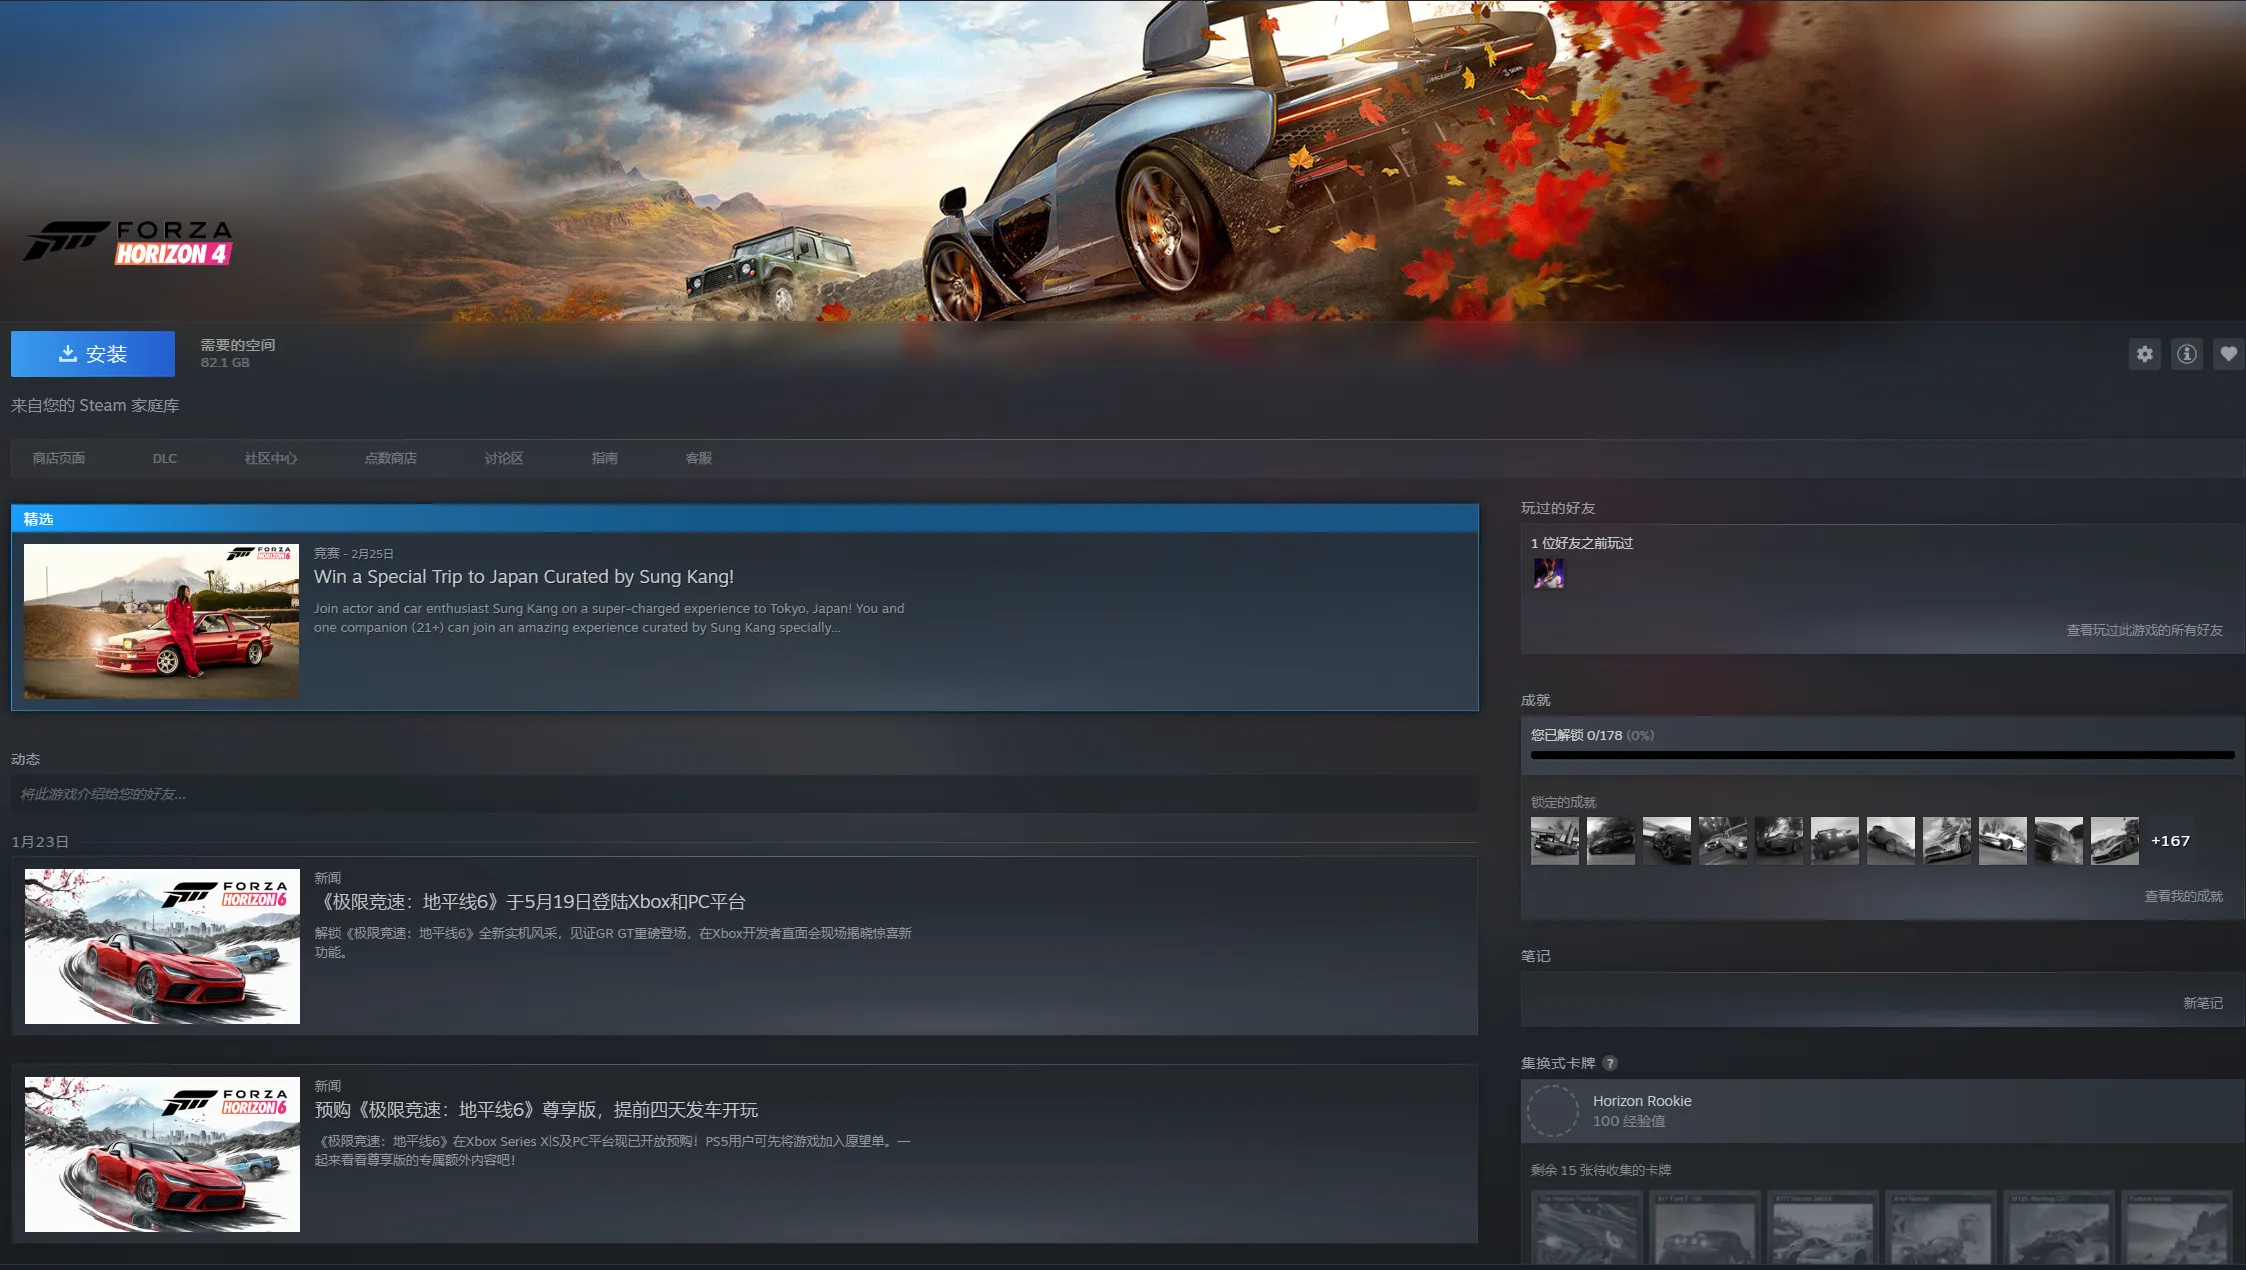
Task: Click 查看玩过此游戏的所有好友 link
Action: tap(2144, 630)
